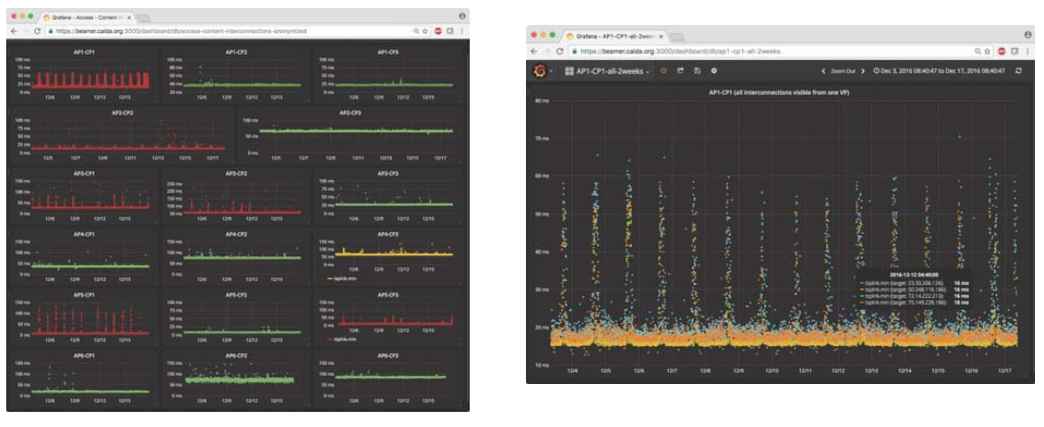Click the AP1-CP1 panel title in left dashboard
The width and height of the screenshot is (1044, 427).
point(87,52)
